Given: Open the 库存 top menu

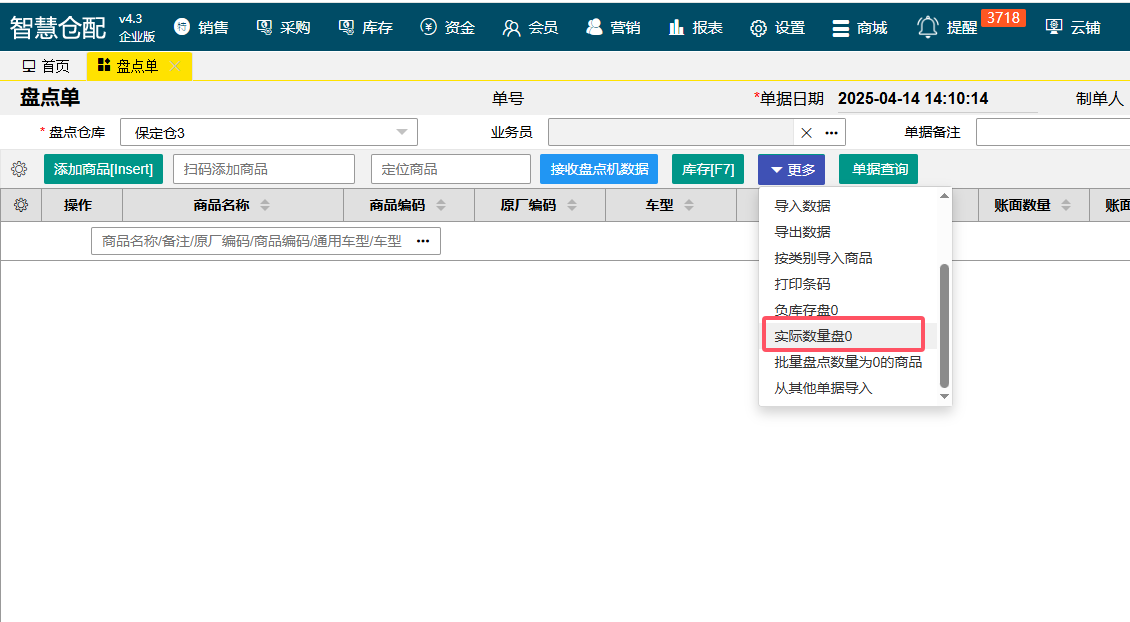Looking at the screenshot, I should tap(366, 27).
